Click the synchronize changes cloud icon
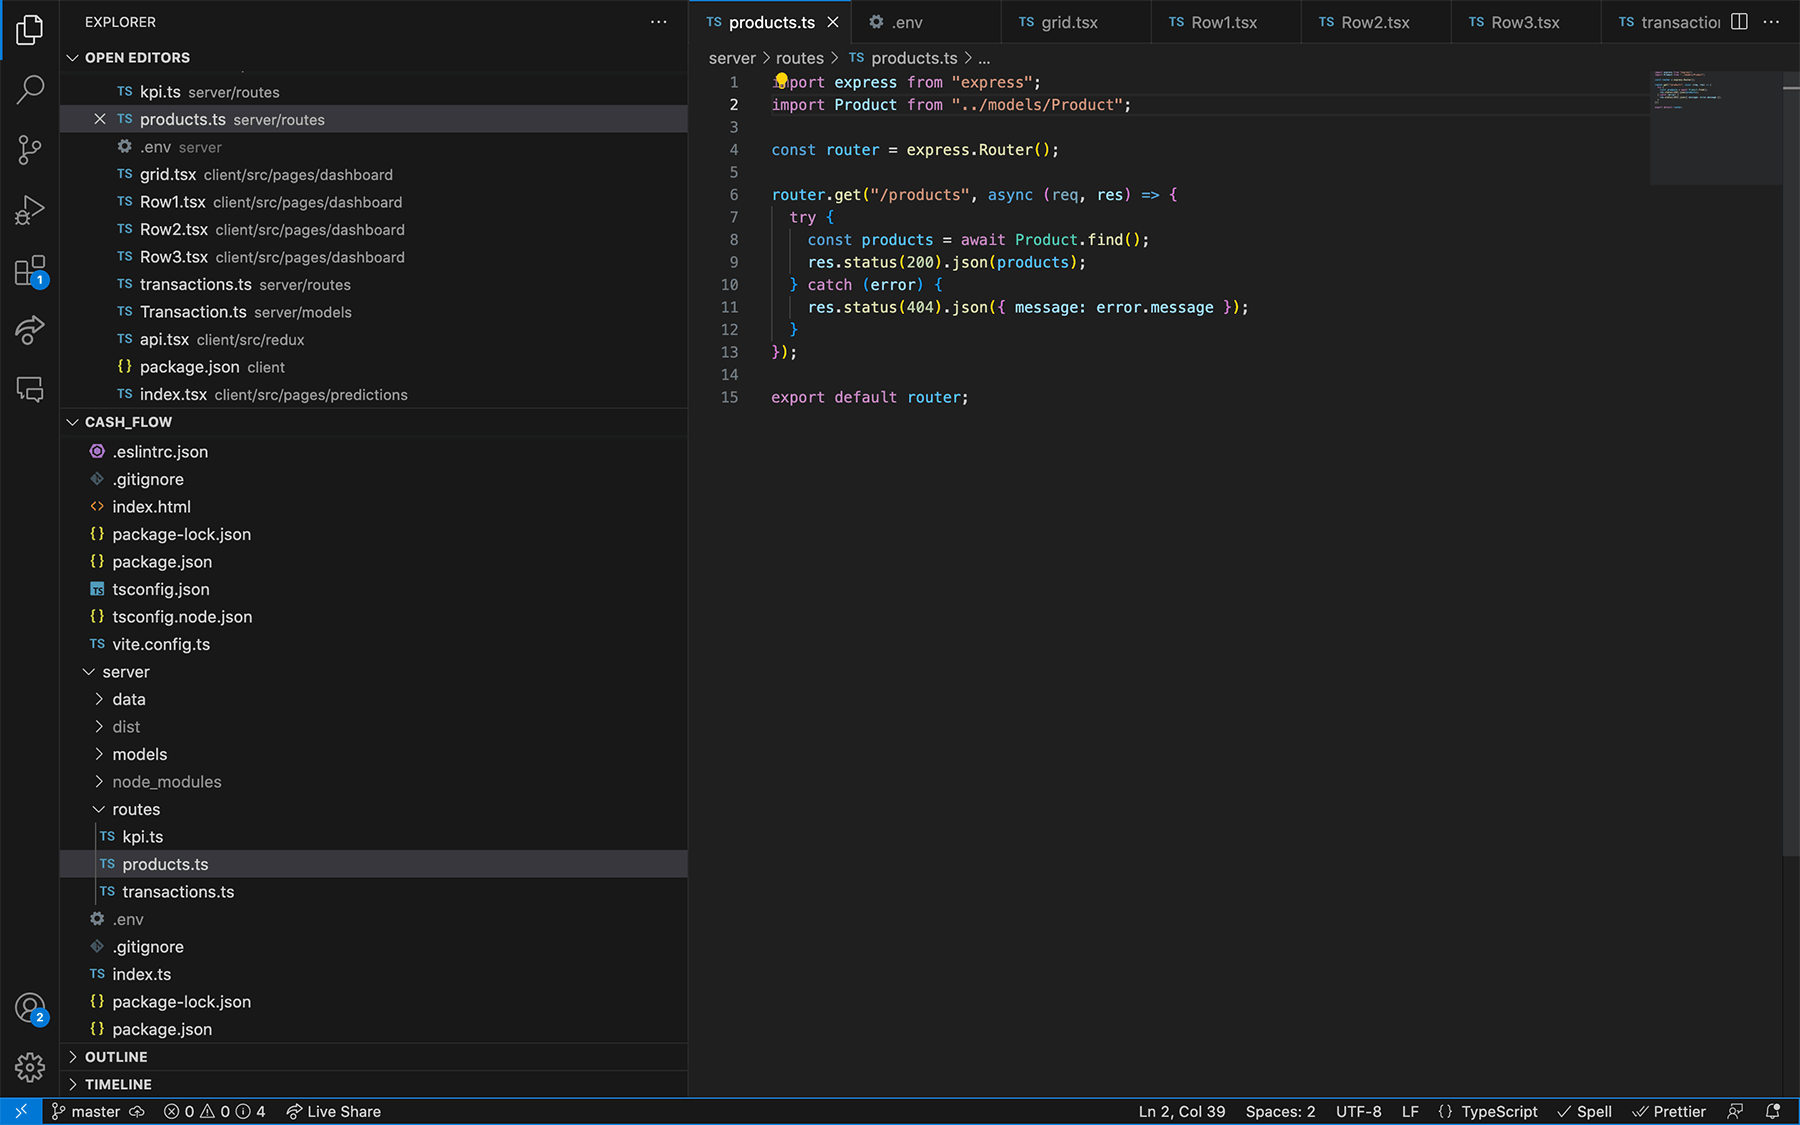The image size is (1800, 1125). pyautogui.click(x=137, y=1111)
